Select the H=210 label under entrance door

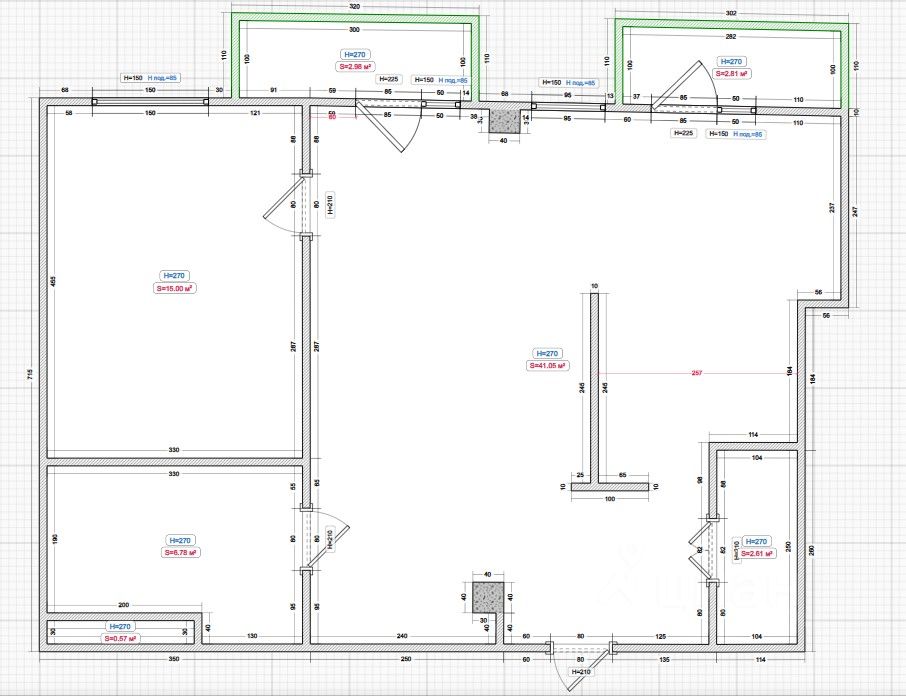coord(581,672)
